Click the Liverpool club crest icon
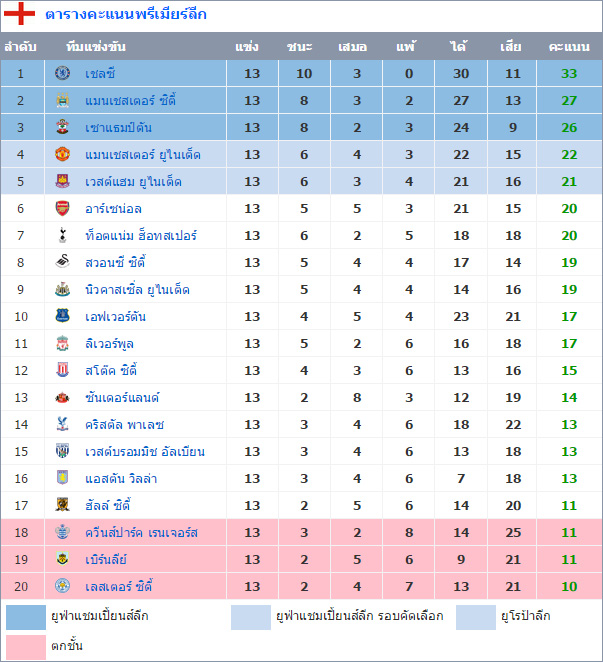This screenshot has width=603, height=662. (x=63, y=343)
